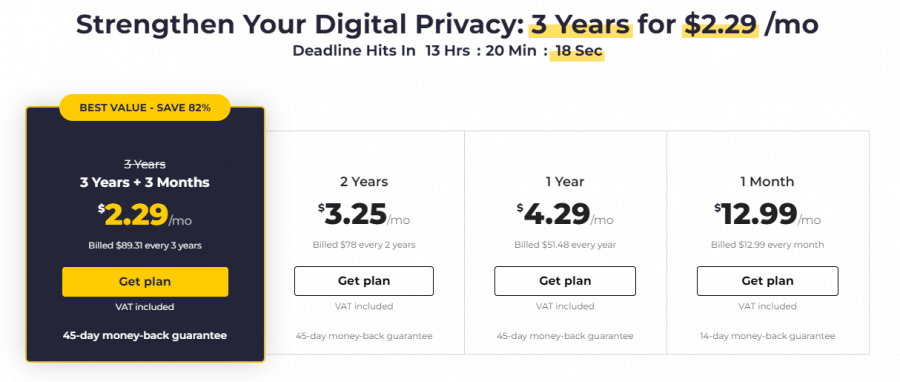Click Billed $89.31 every 3 years text

pos(145,245)
